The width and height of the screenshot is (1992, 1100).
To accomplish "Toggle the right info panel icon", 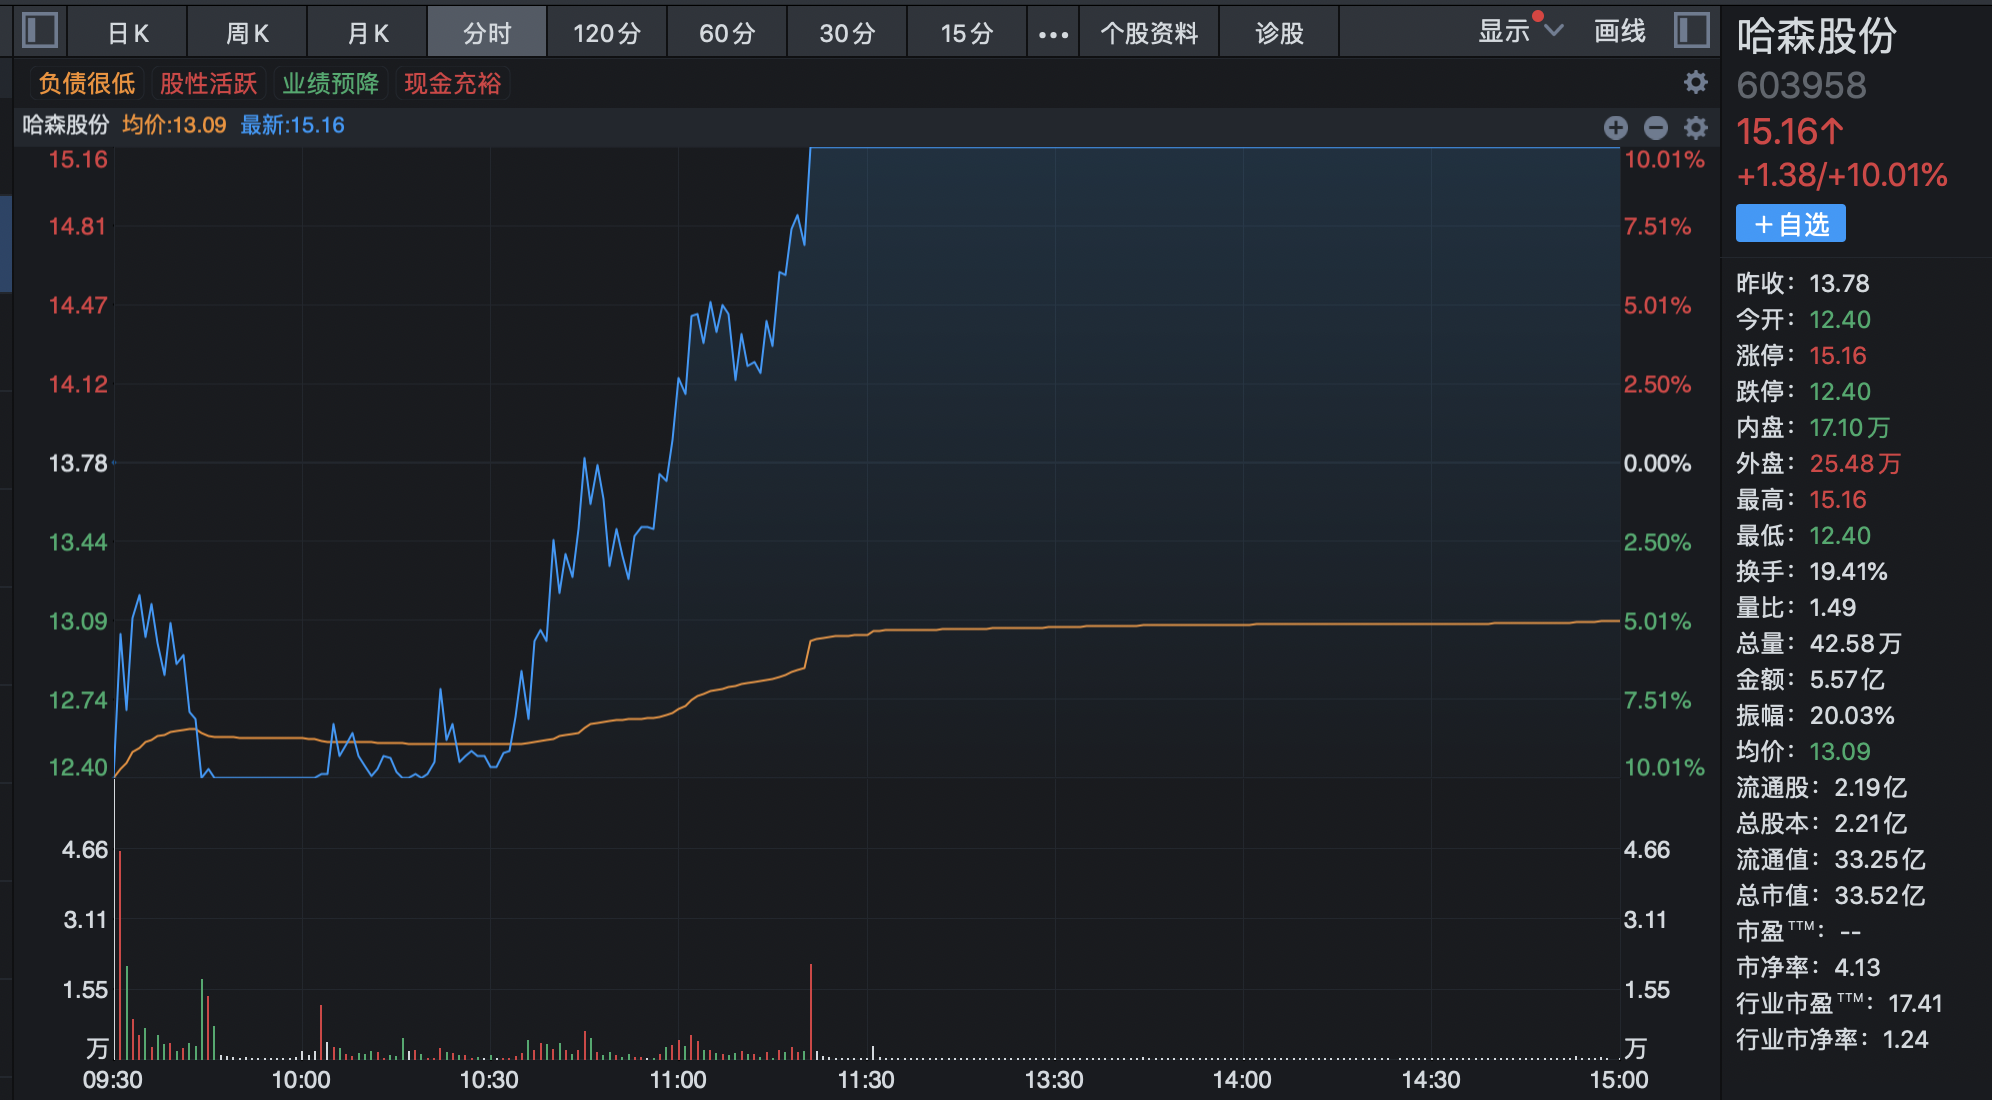I will click(1692, 30).
